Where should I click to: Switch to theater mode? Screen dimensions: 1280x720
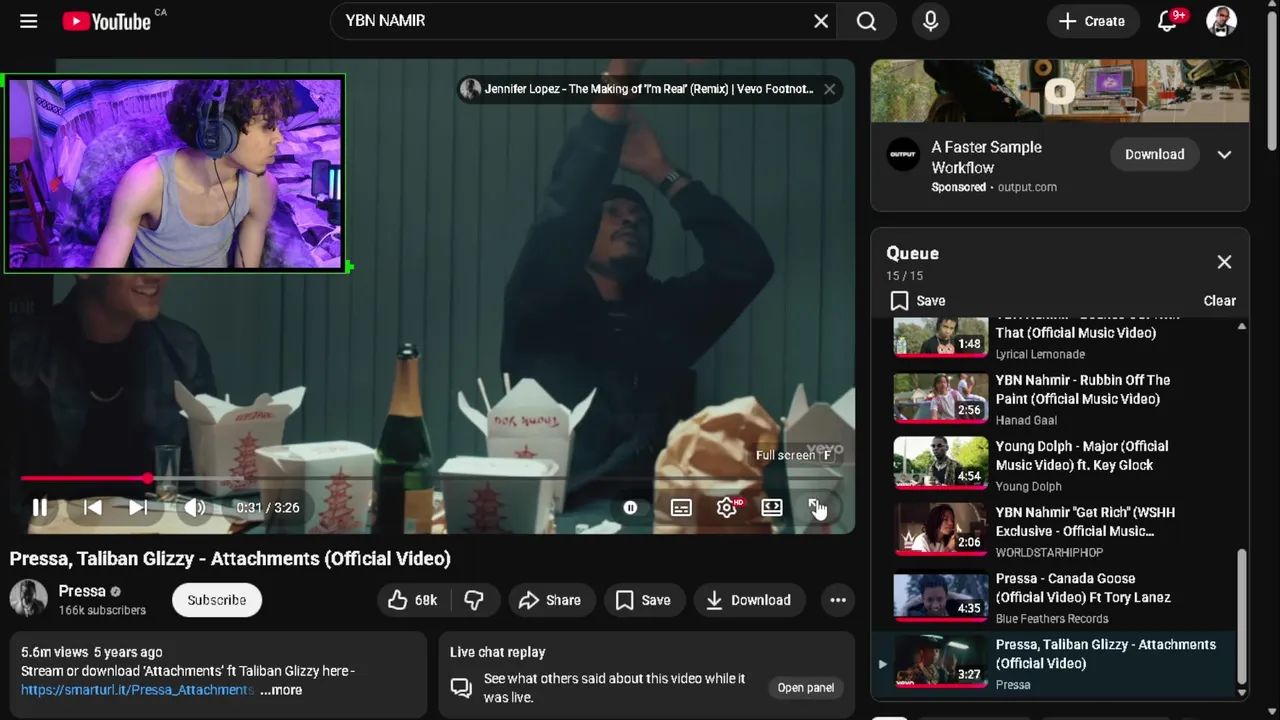coord(772,508)
